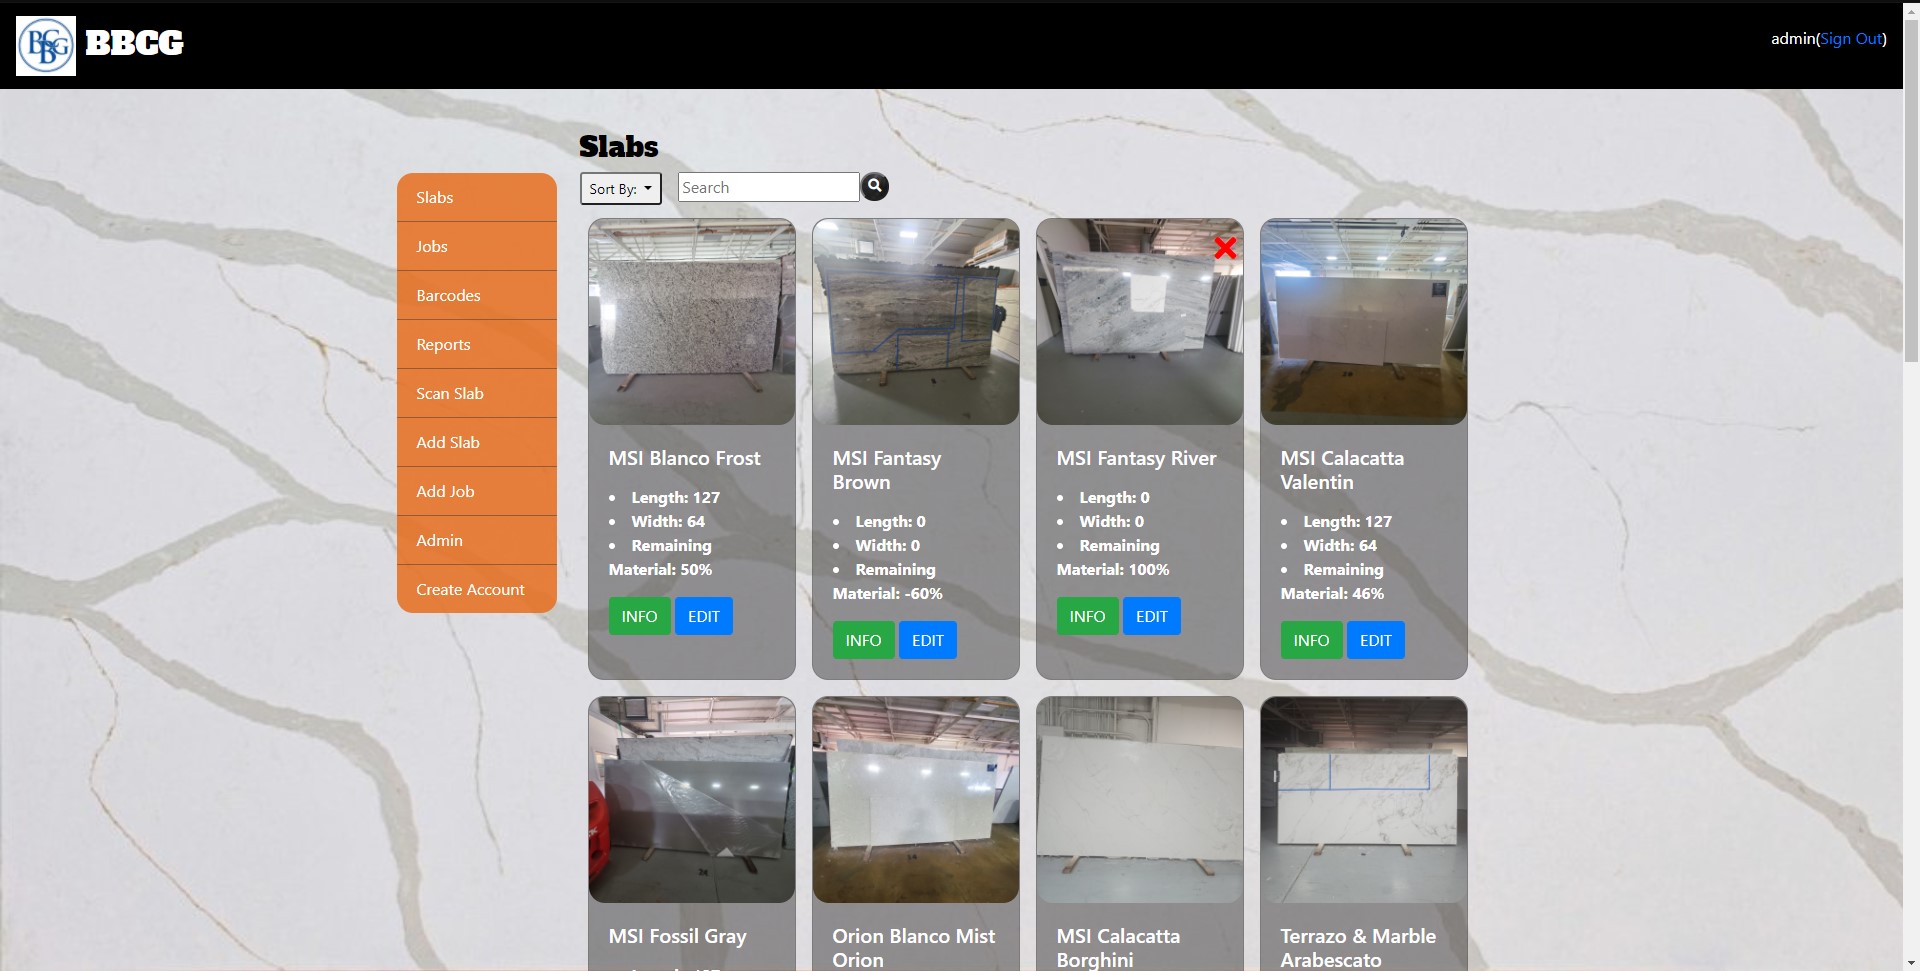Click the MSI Fossil Gray title

click(678, 936)
